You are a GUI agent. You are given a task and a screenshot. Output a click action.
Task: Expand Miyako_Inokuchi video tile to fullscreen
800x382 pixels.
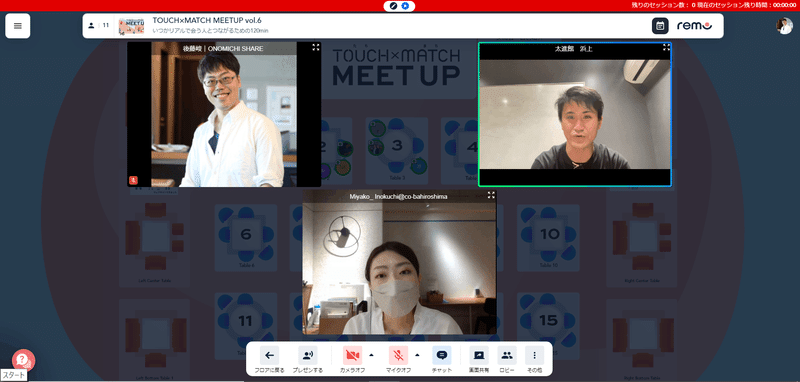point(491,195)
